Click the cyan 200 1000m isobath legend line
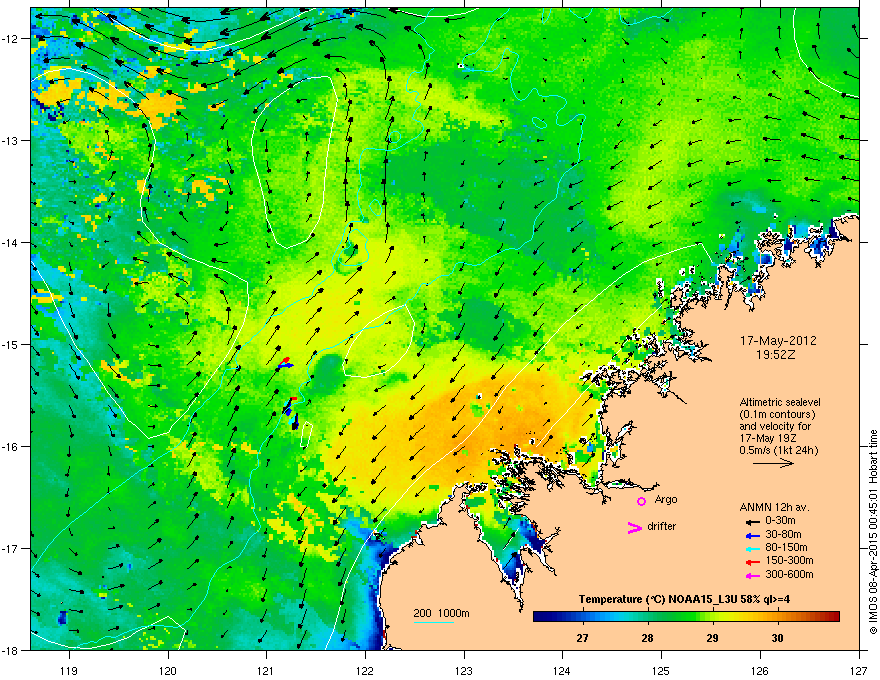The width and height of the screenshot is (880, 680). [x=434, y=622]
